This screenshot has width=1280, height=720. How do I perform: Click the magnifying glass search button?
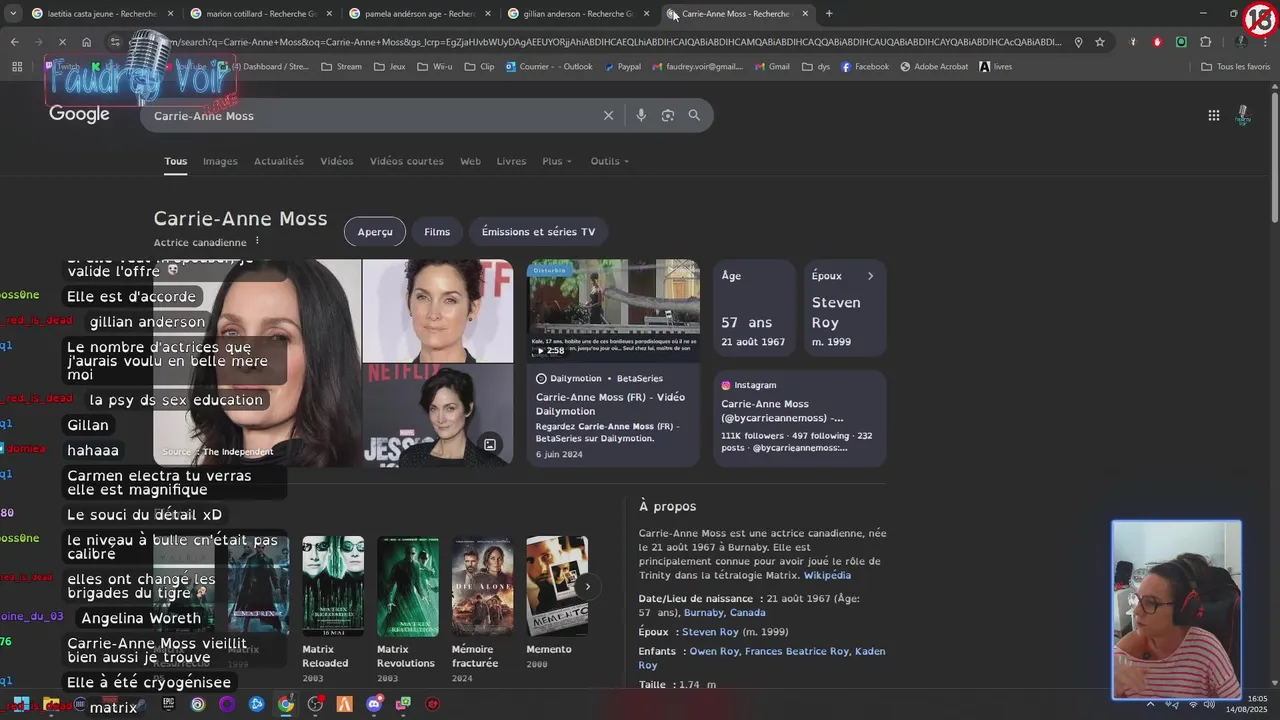(x=694, y=115)
